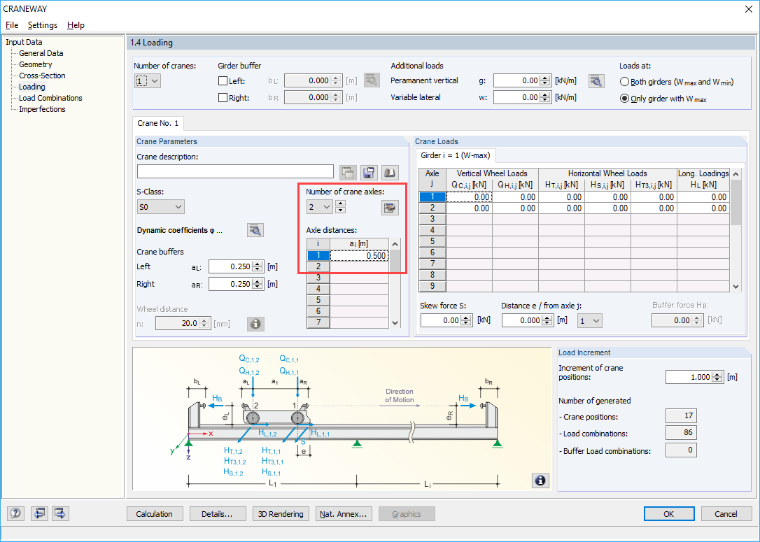Select Both girders load option
Image resolution: width=760 pixels, height=542 pixels.
625,82
